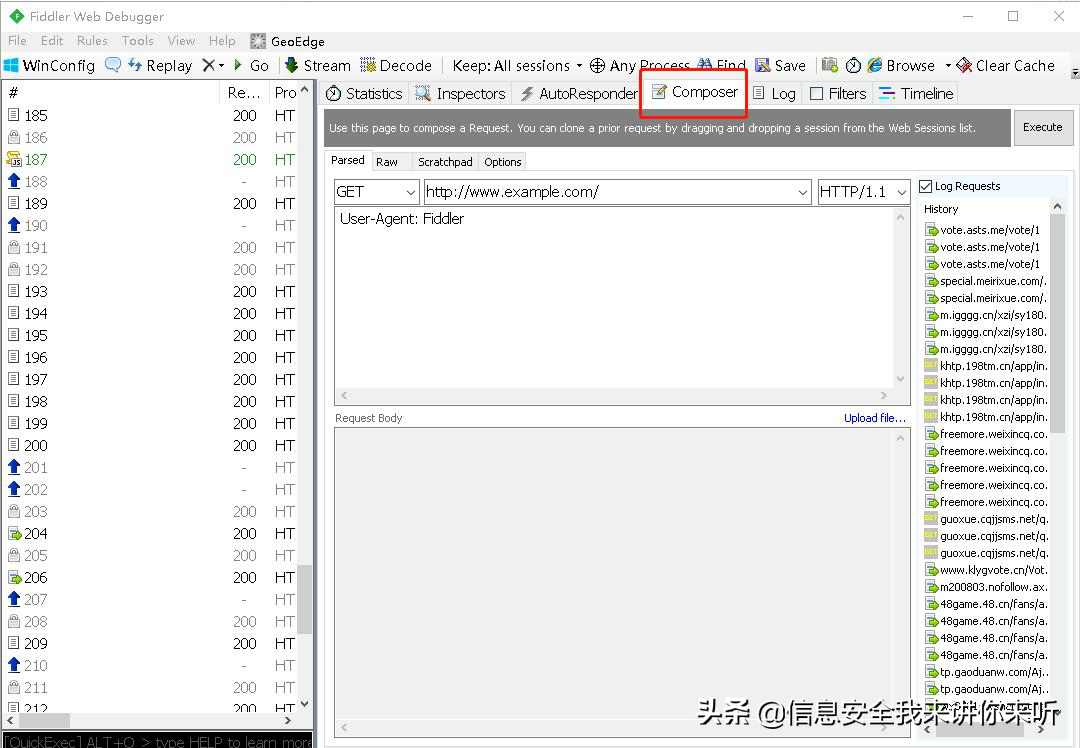
Task: Select first vote.asts.me/vote/1 history entry
Action: (x=983, y=230)
